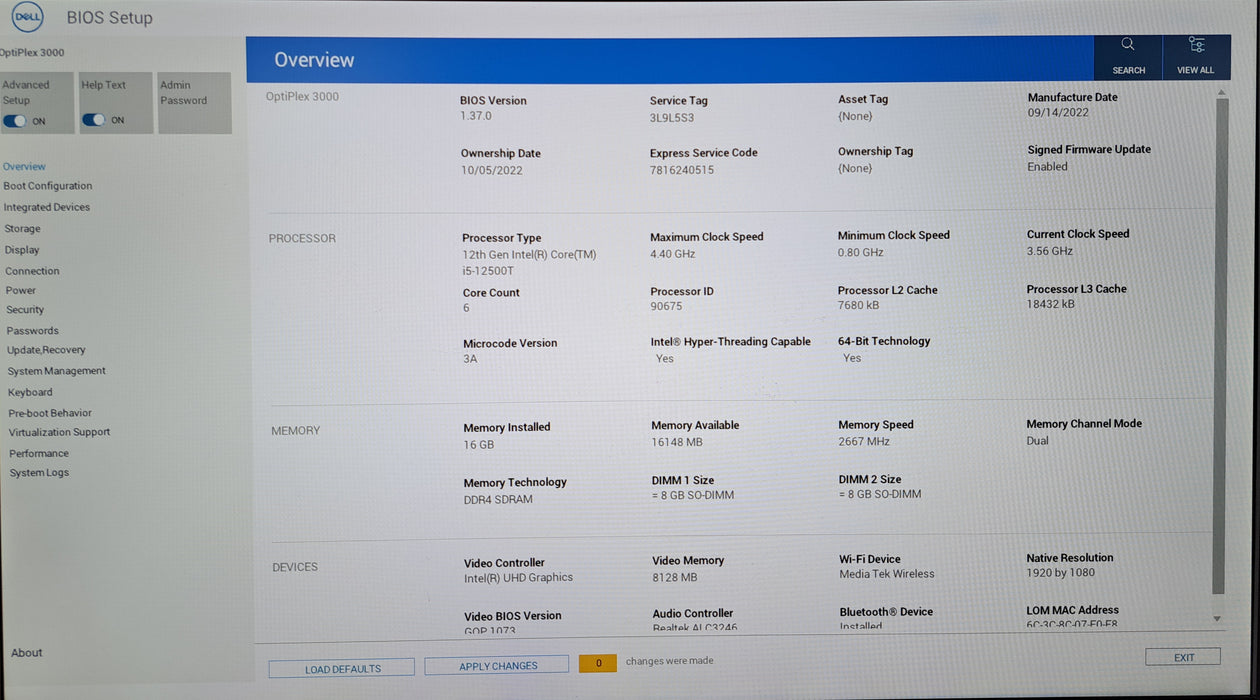Viewport: 1260px width, 700px height.
Task: Open Passwords section
Action: (33, 331)
